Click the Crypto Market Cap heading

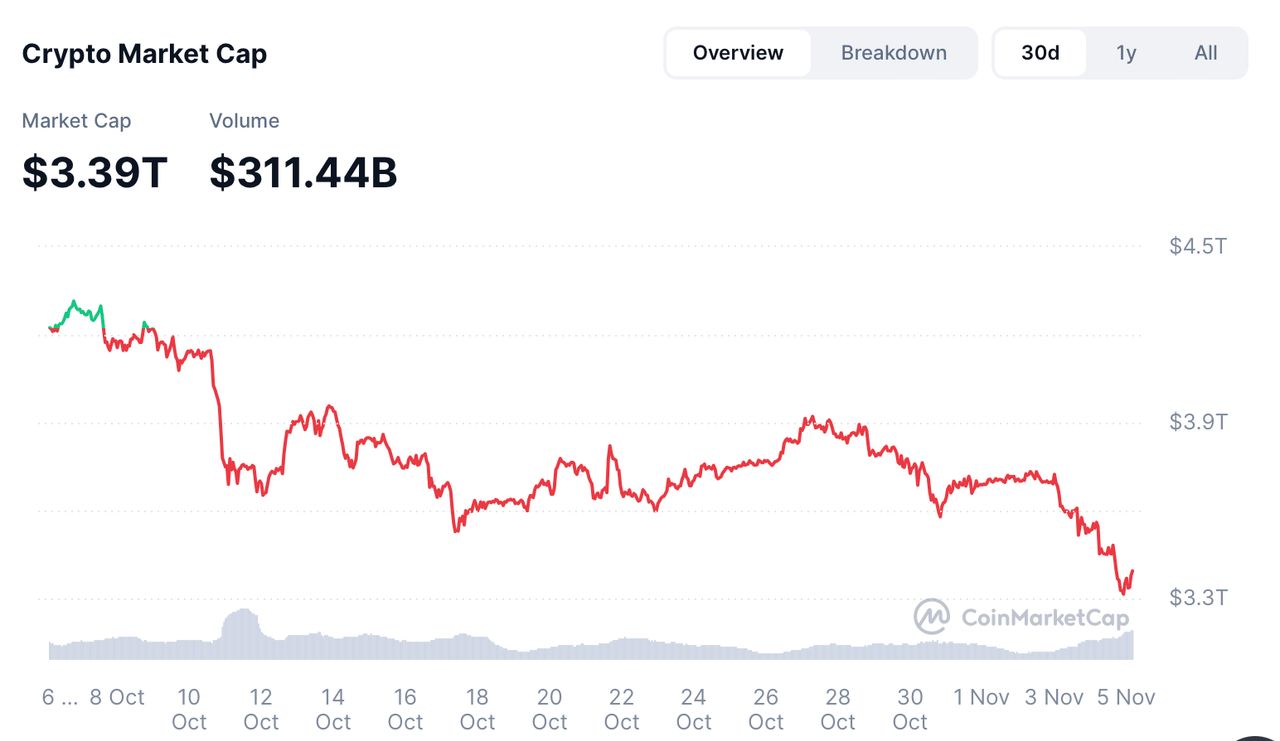pyautogui.click(x=144, y=53)
